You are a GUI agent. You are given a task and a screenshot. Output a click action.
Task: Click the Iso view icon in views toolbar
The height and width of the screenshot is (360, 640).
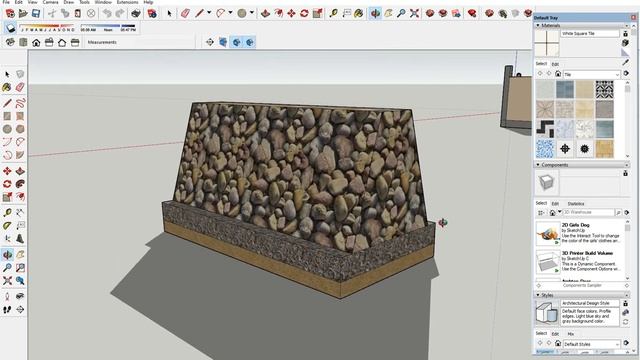[10, 42]
